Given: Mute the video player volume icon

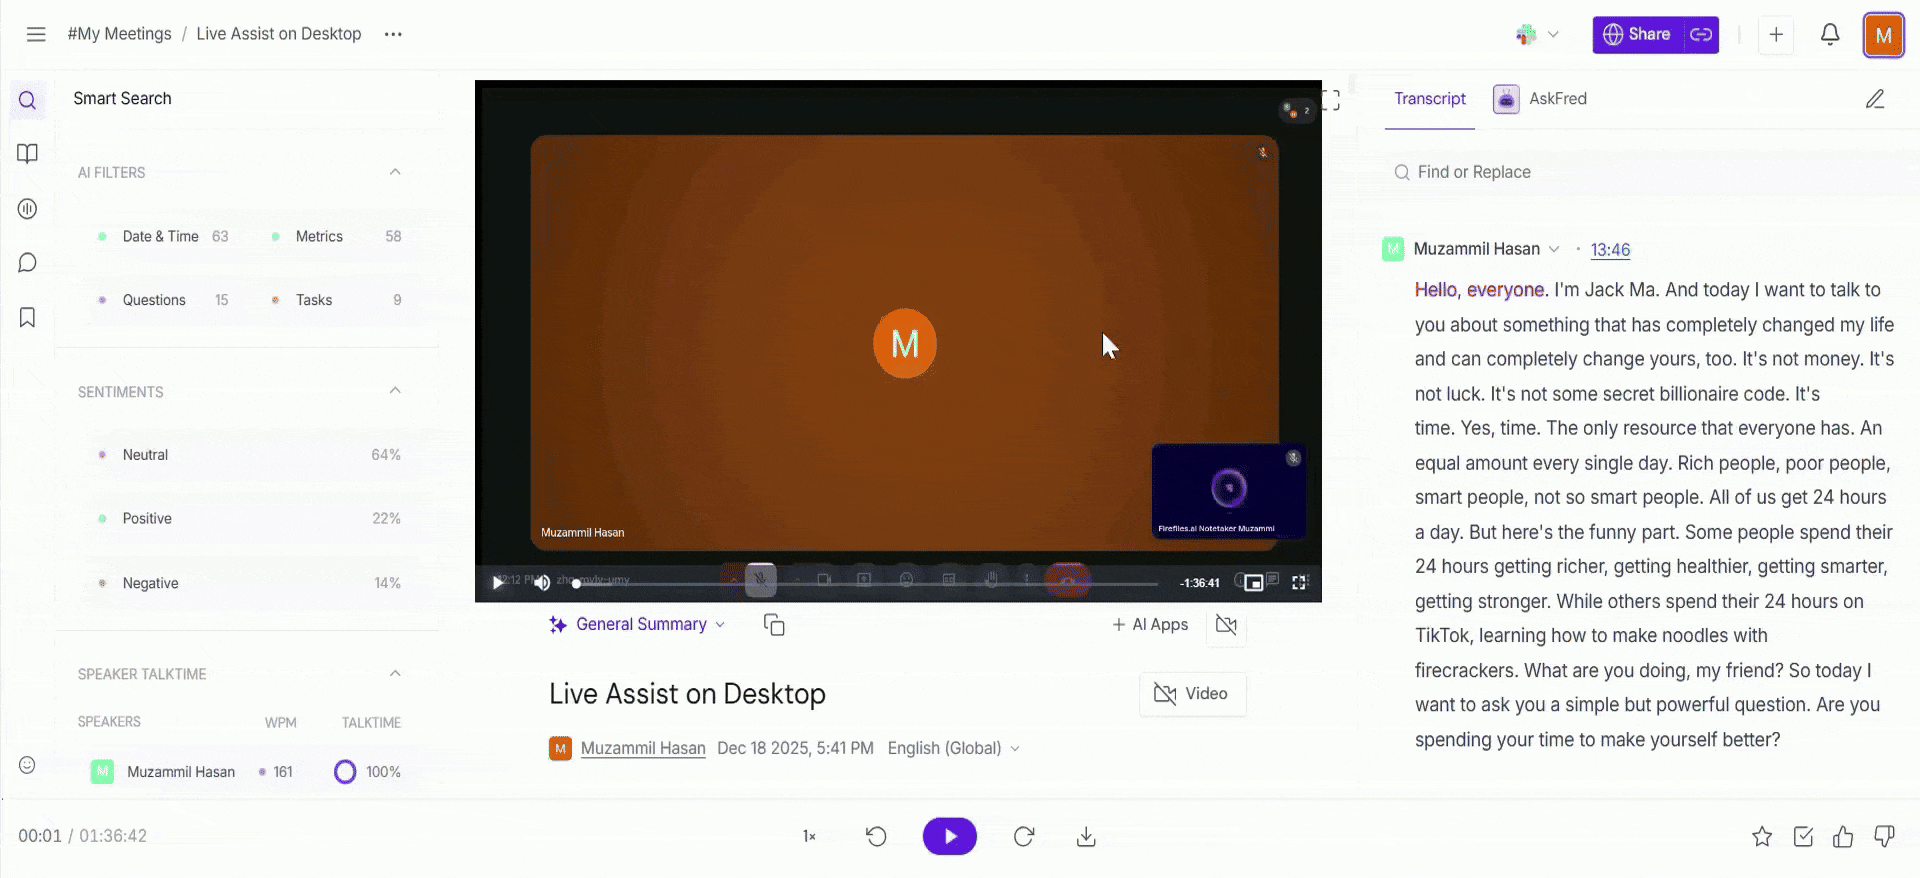Looking at the screenshot, I should click(542, 582).
